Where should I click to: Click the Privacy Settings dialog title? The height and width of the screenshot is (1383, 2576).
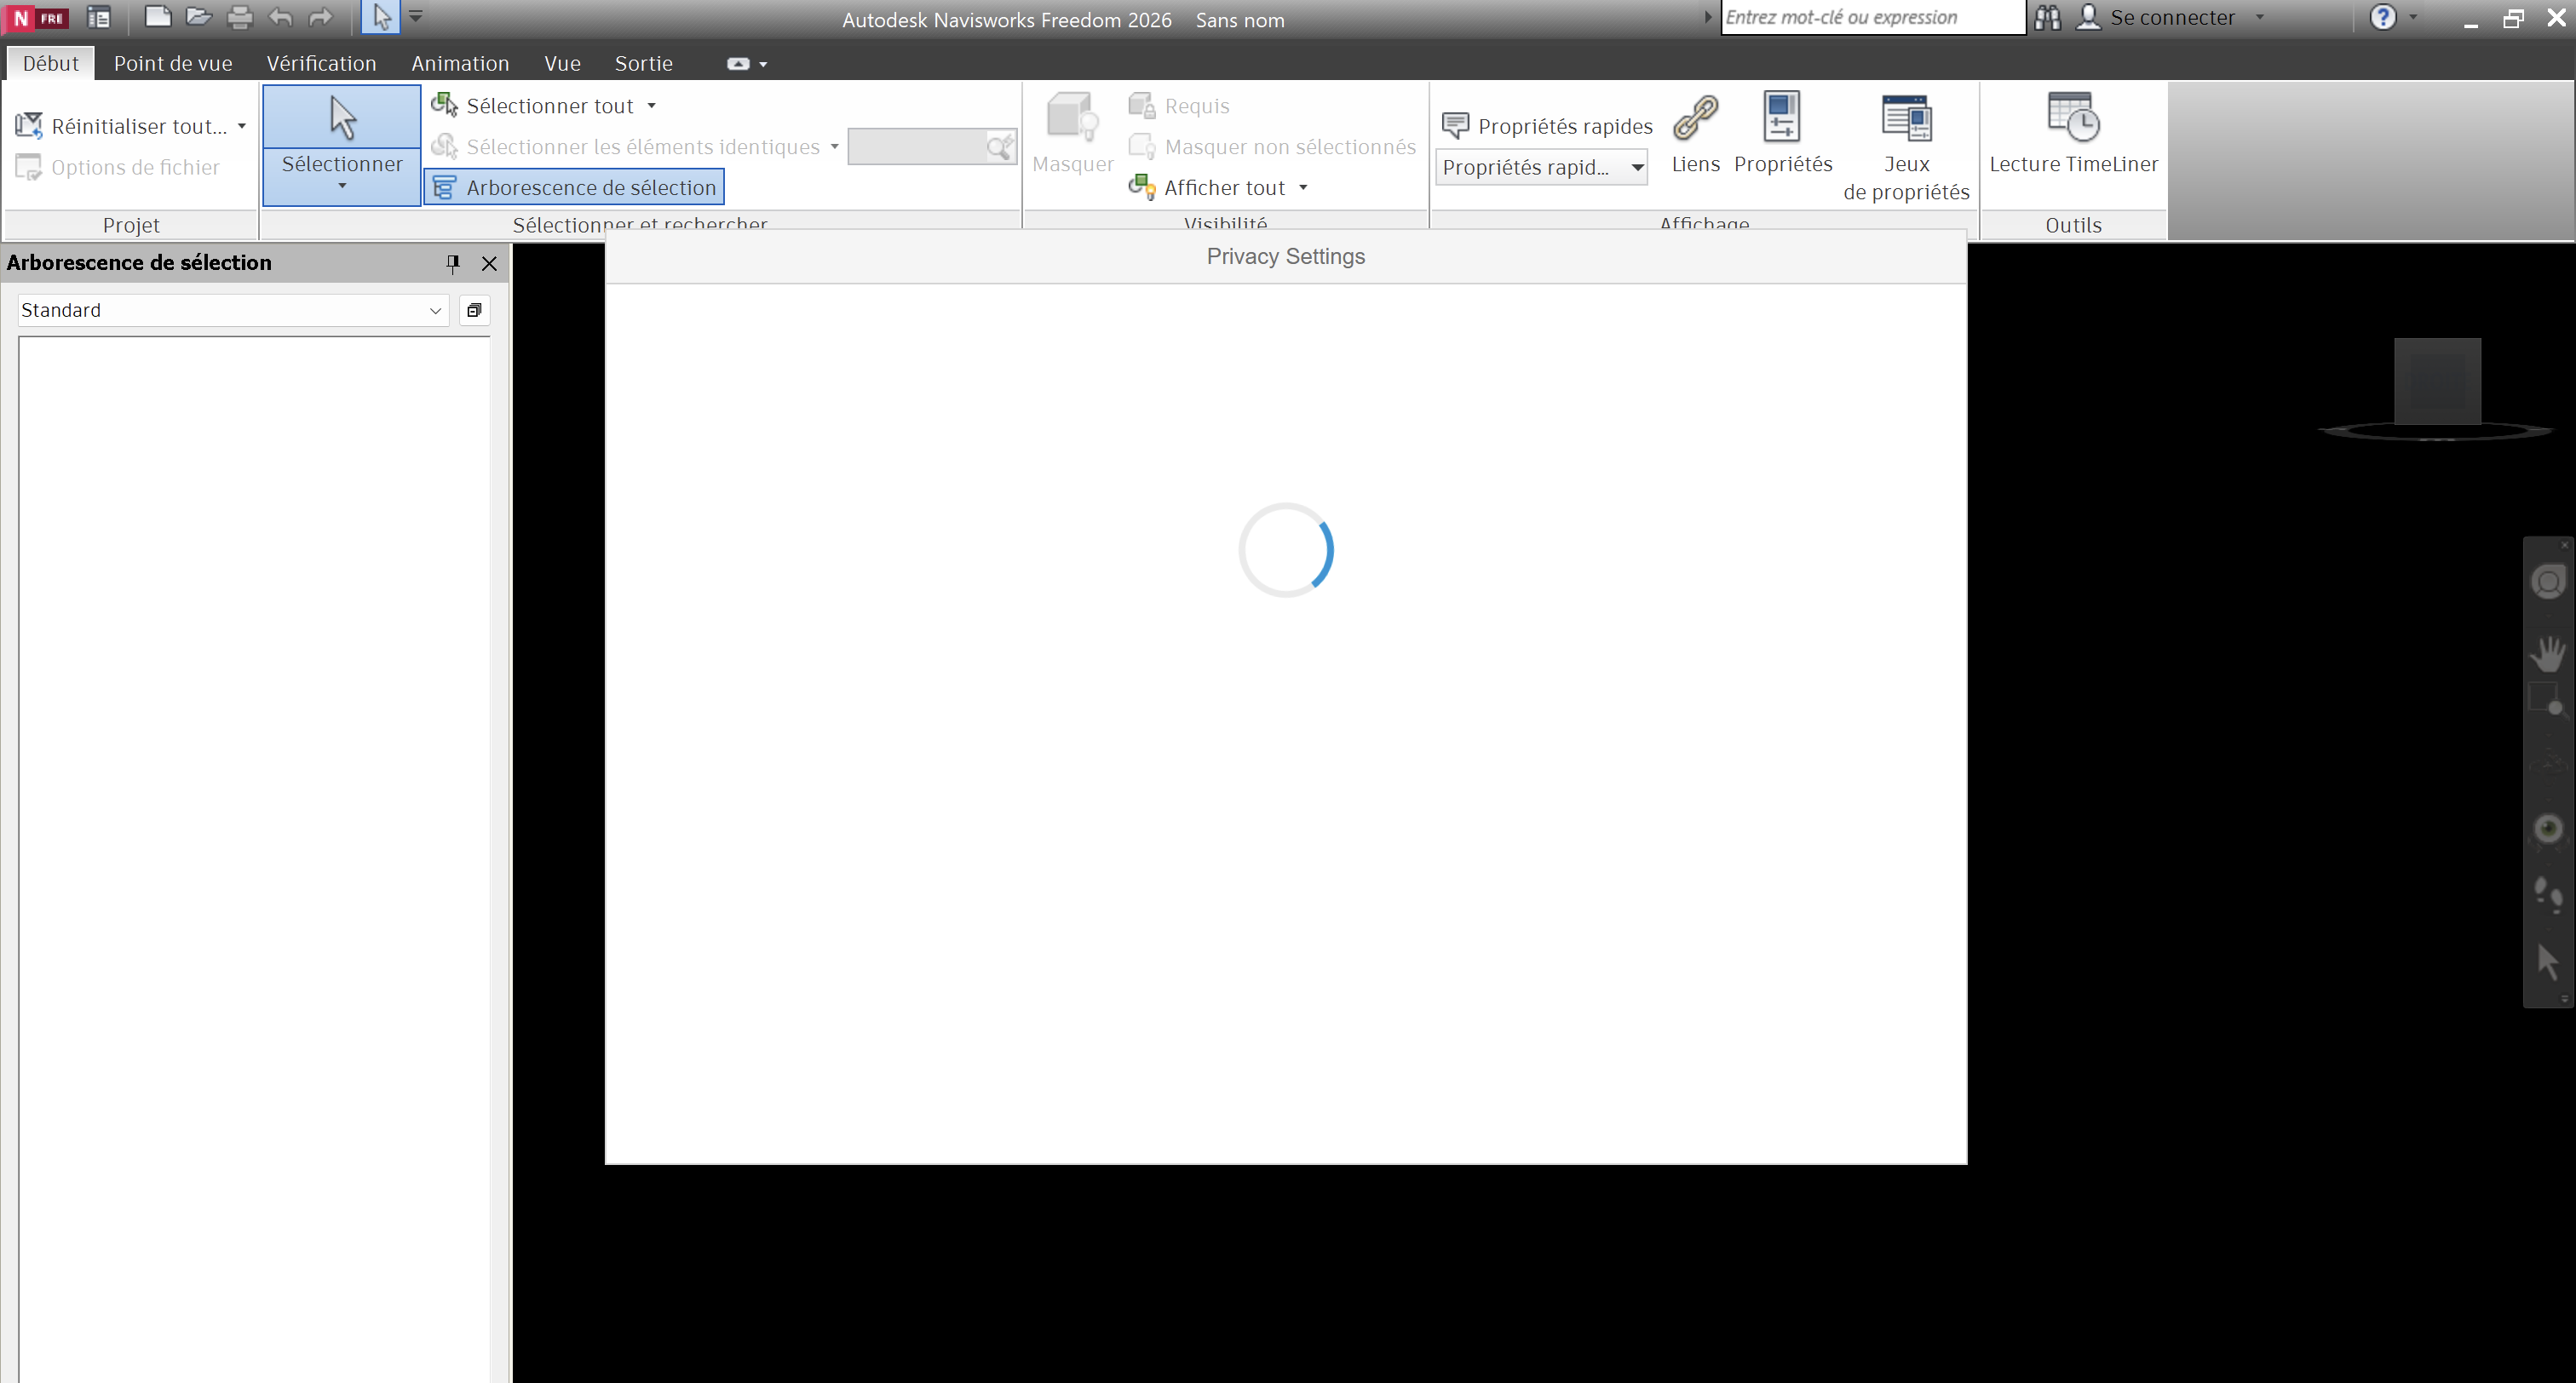(1285, 256)
